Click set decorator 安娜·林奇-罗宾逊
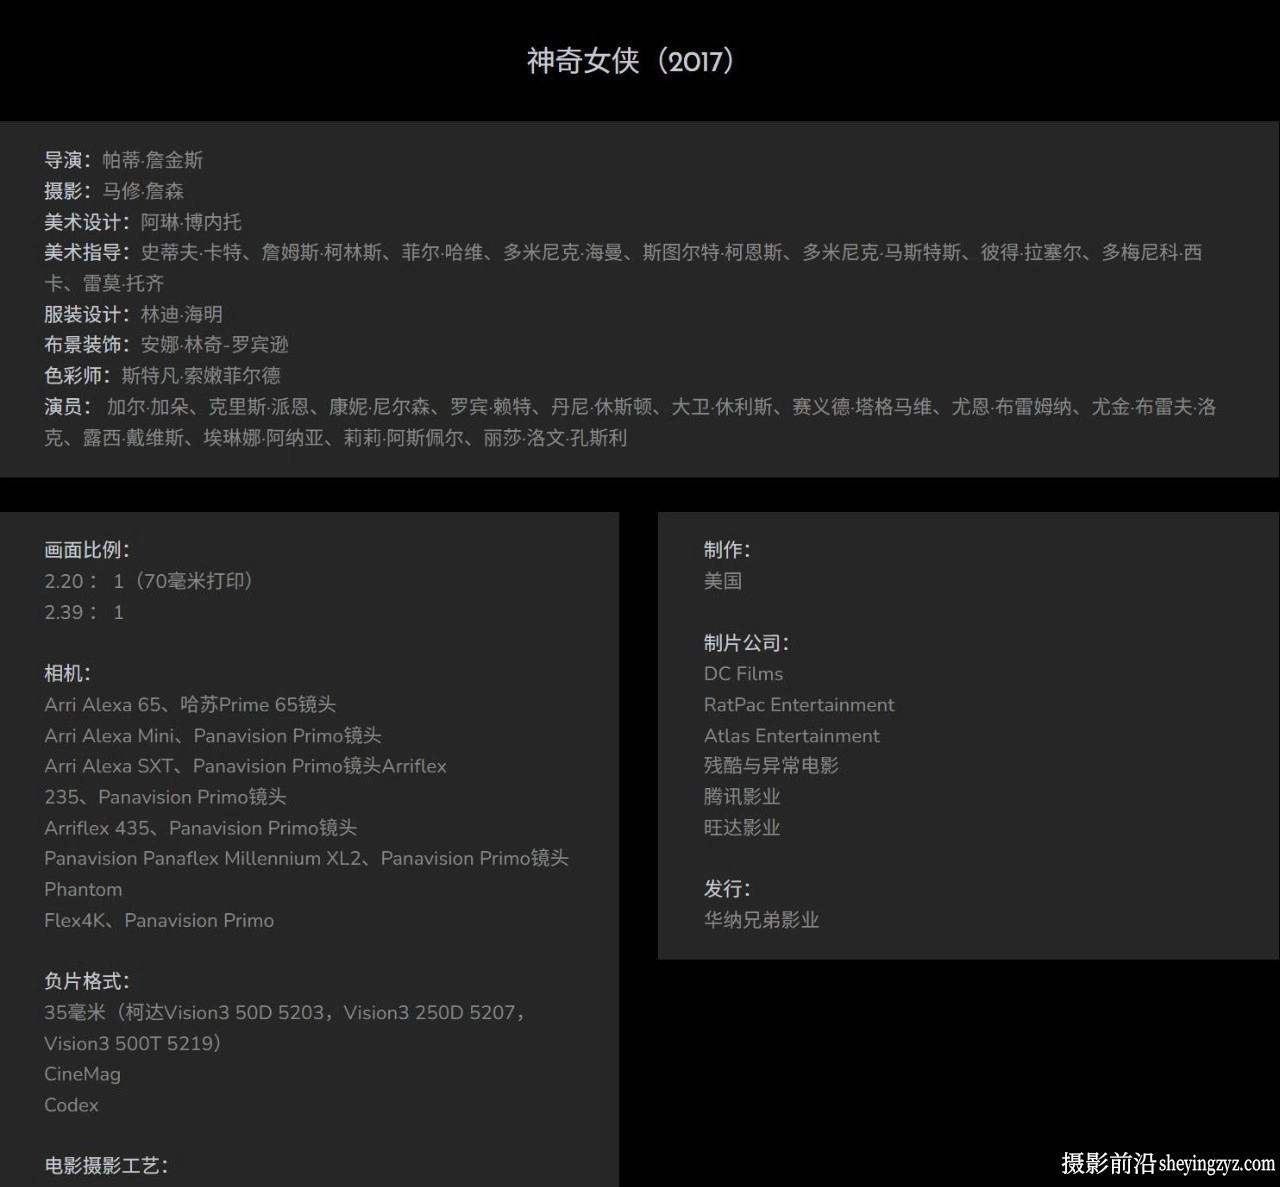 (215, 344)
